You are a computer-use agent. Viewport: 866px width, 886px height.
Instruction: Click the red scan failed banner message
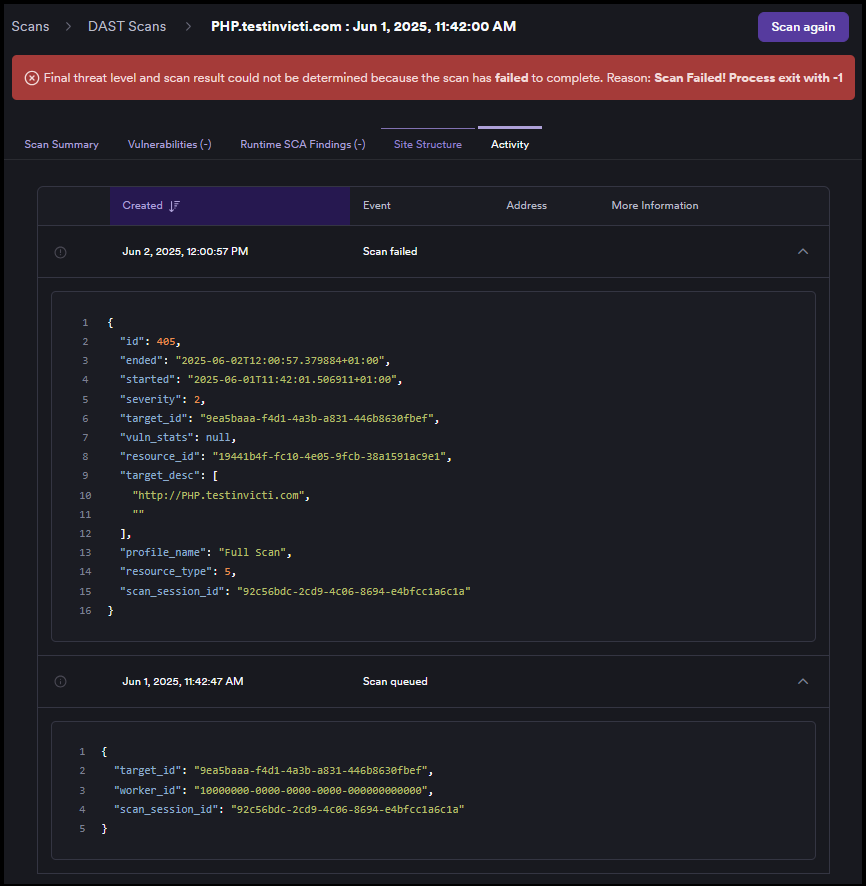pos(433,77)
